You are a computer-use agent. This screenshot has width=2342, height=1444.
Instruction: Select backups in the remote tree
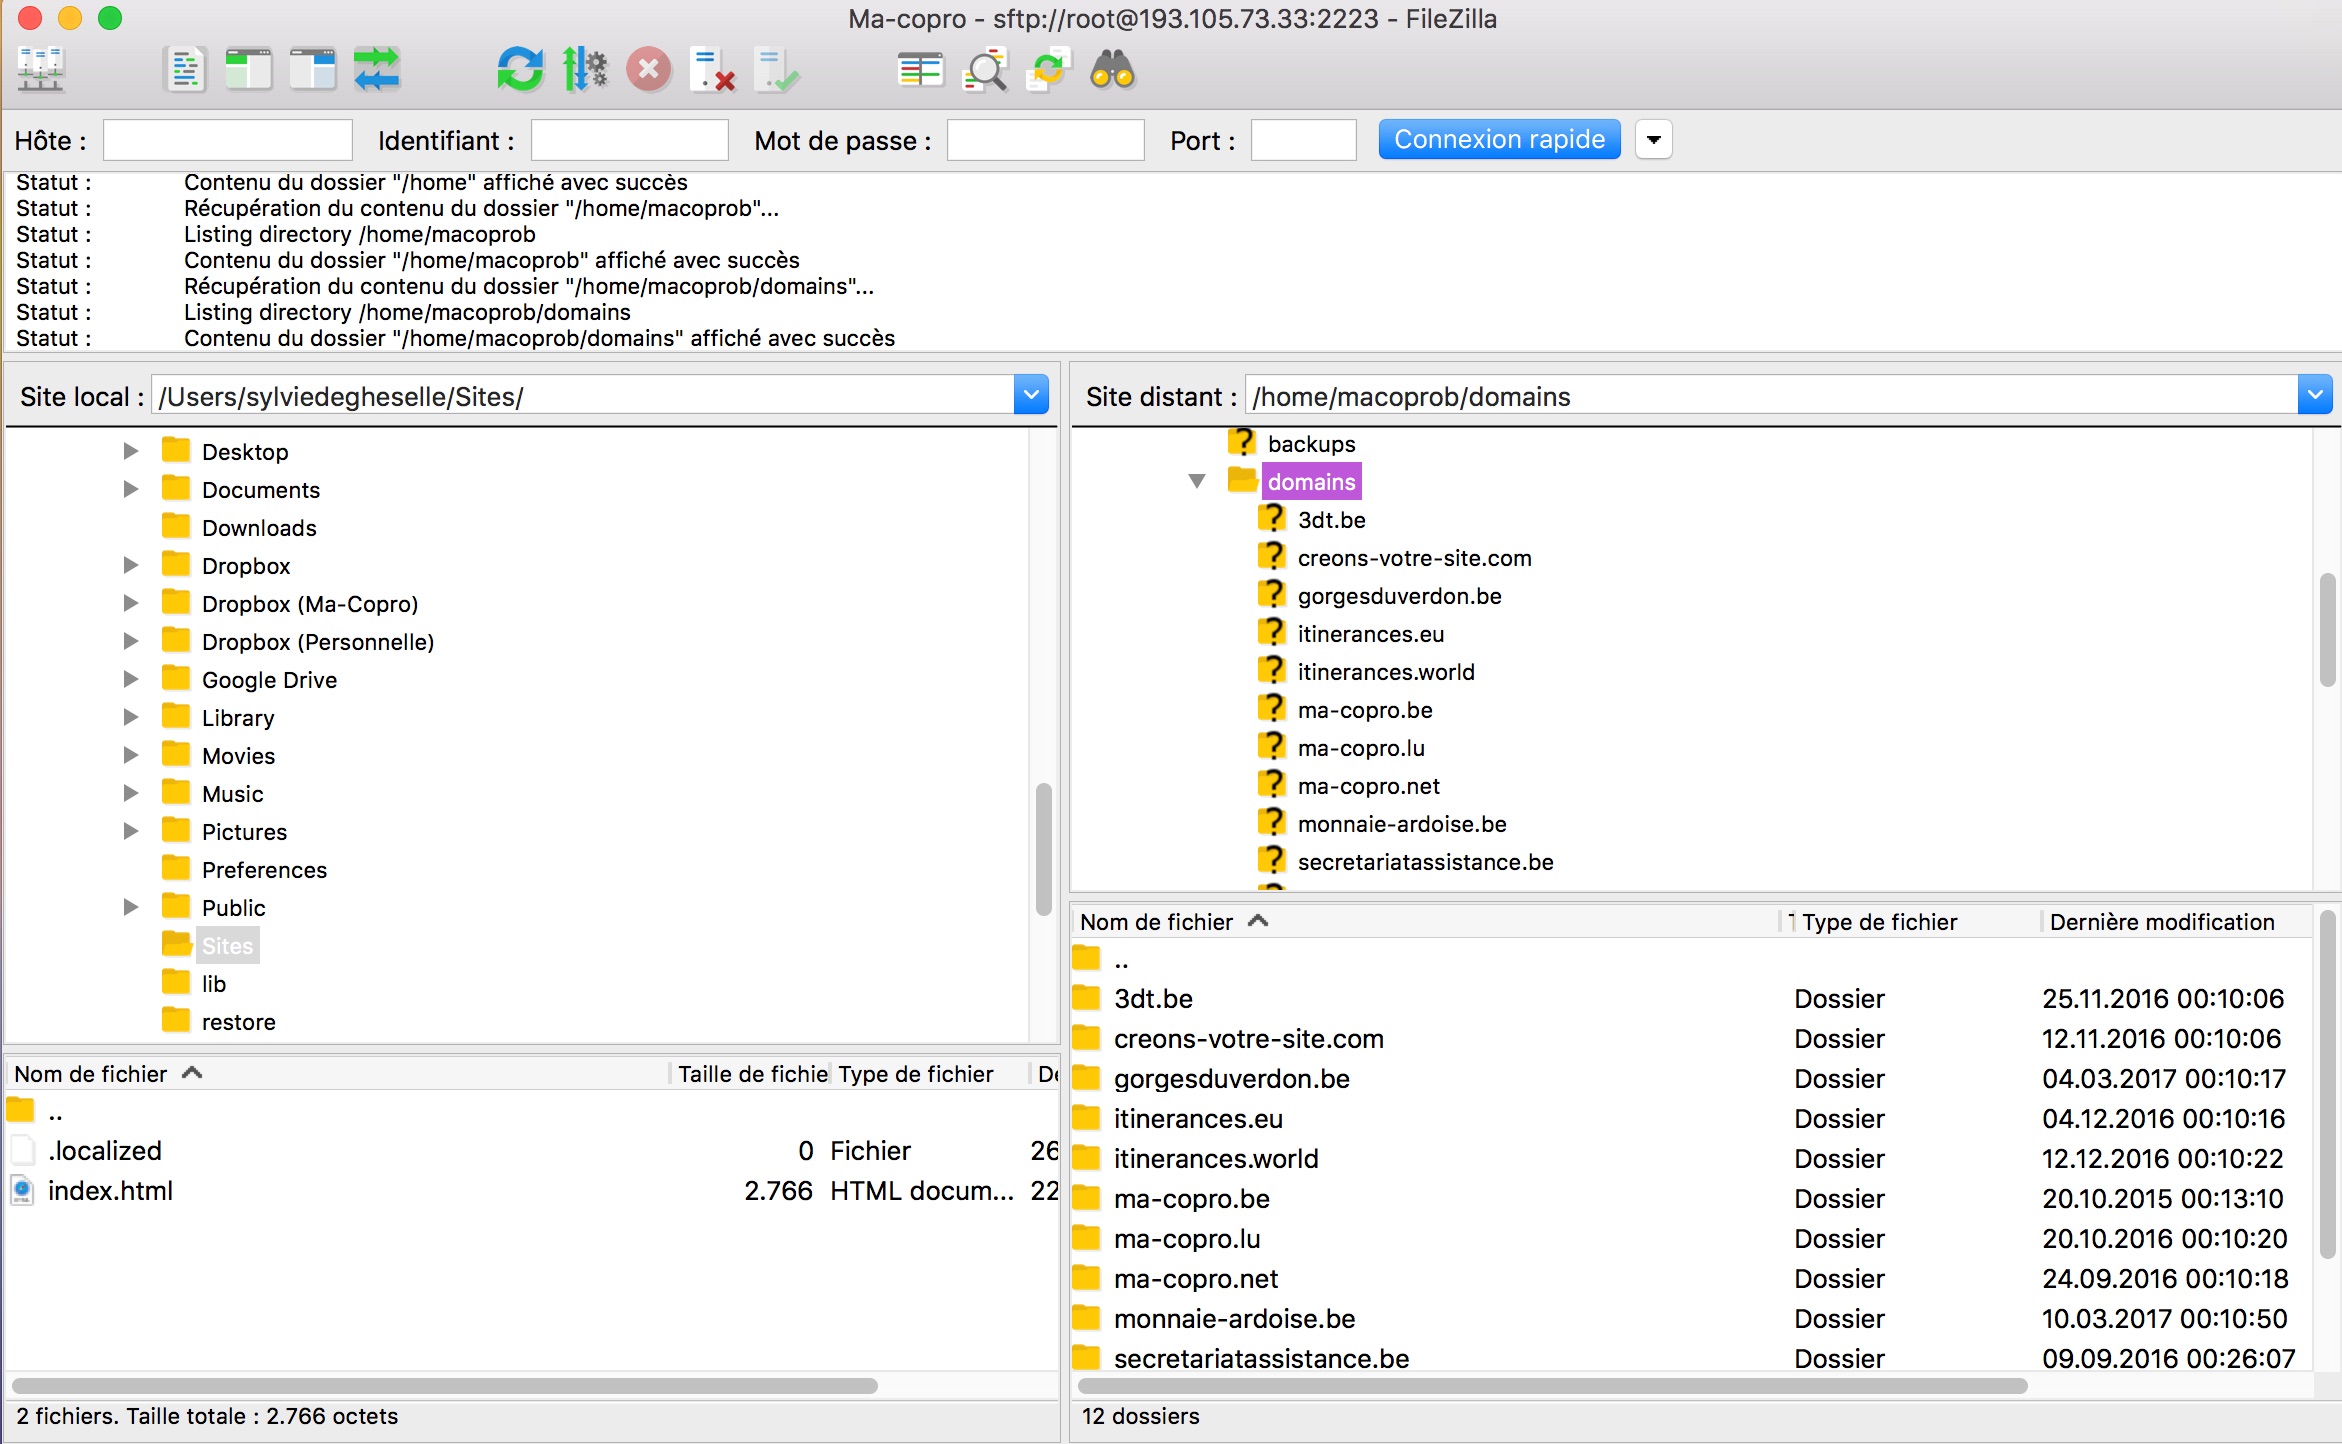point(1311,444)
